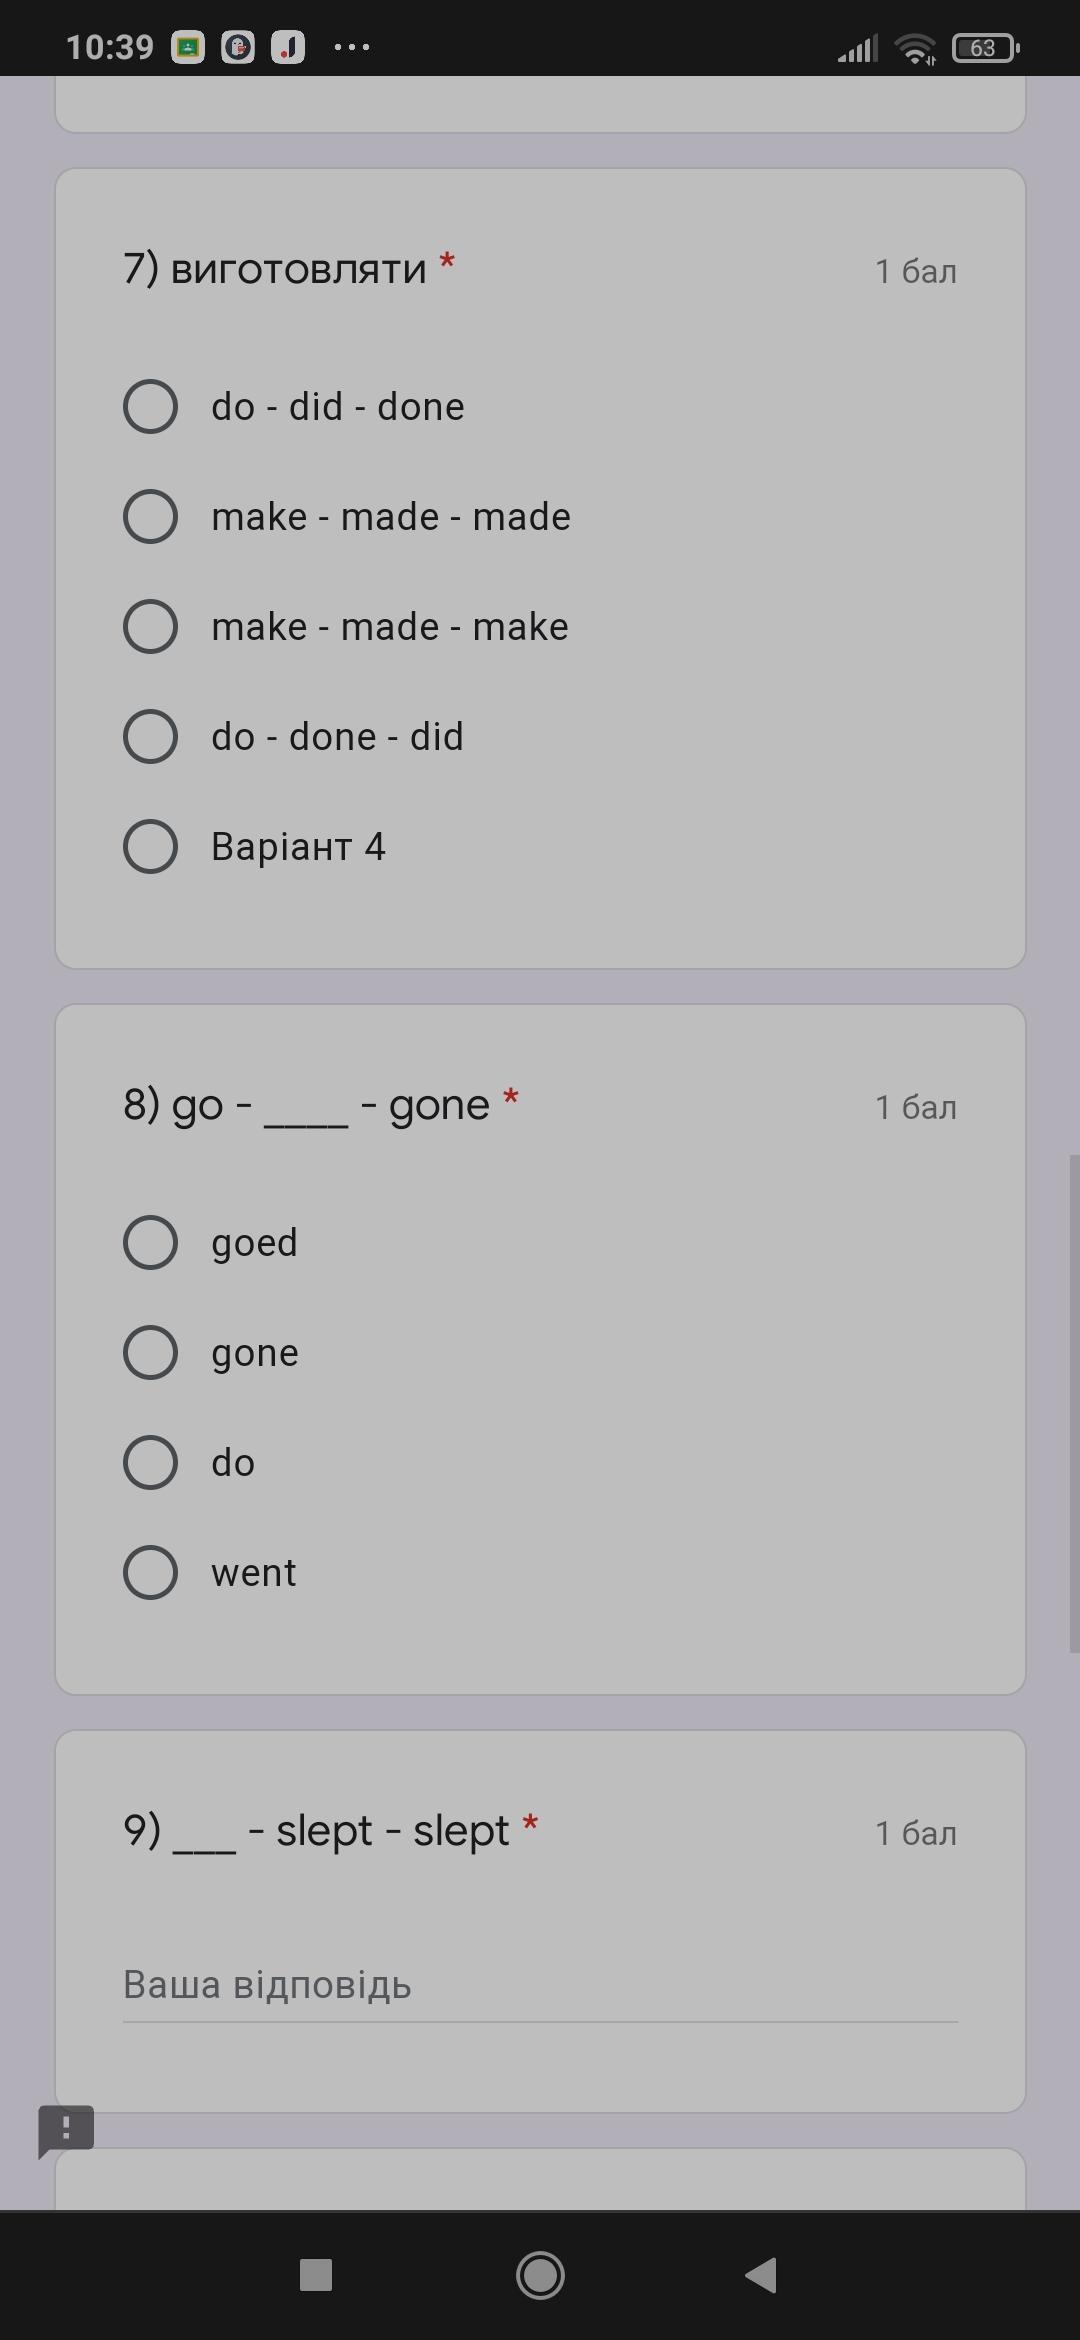Select "gone" radio in question 8
1080x2340 pixels.
click(x=151, y=1353)
